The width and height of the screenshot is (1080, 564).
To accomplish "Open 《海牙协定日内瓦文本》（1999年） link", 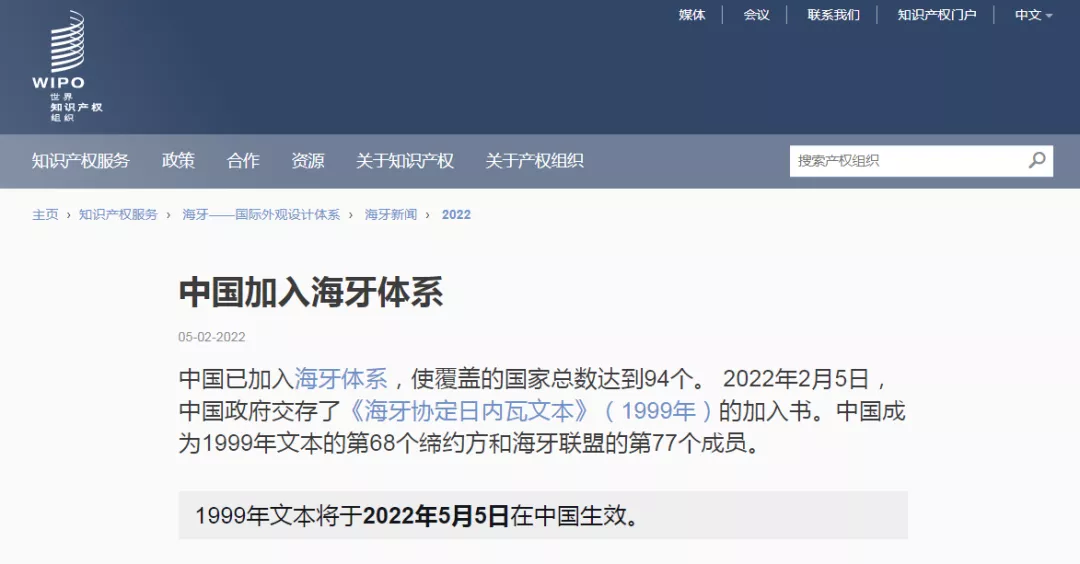I will tap(530, 411).
